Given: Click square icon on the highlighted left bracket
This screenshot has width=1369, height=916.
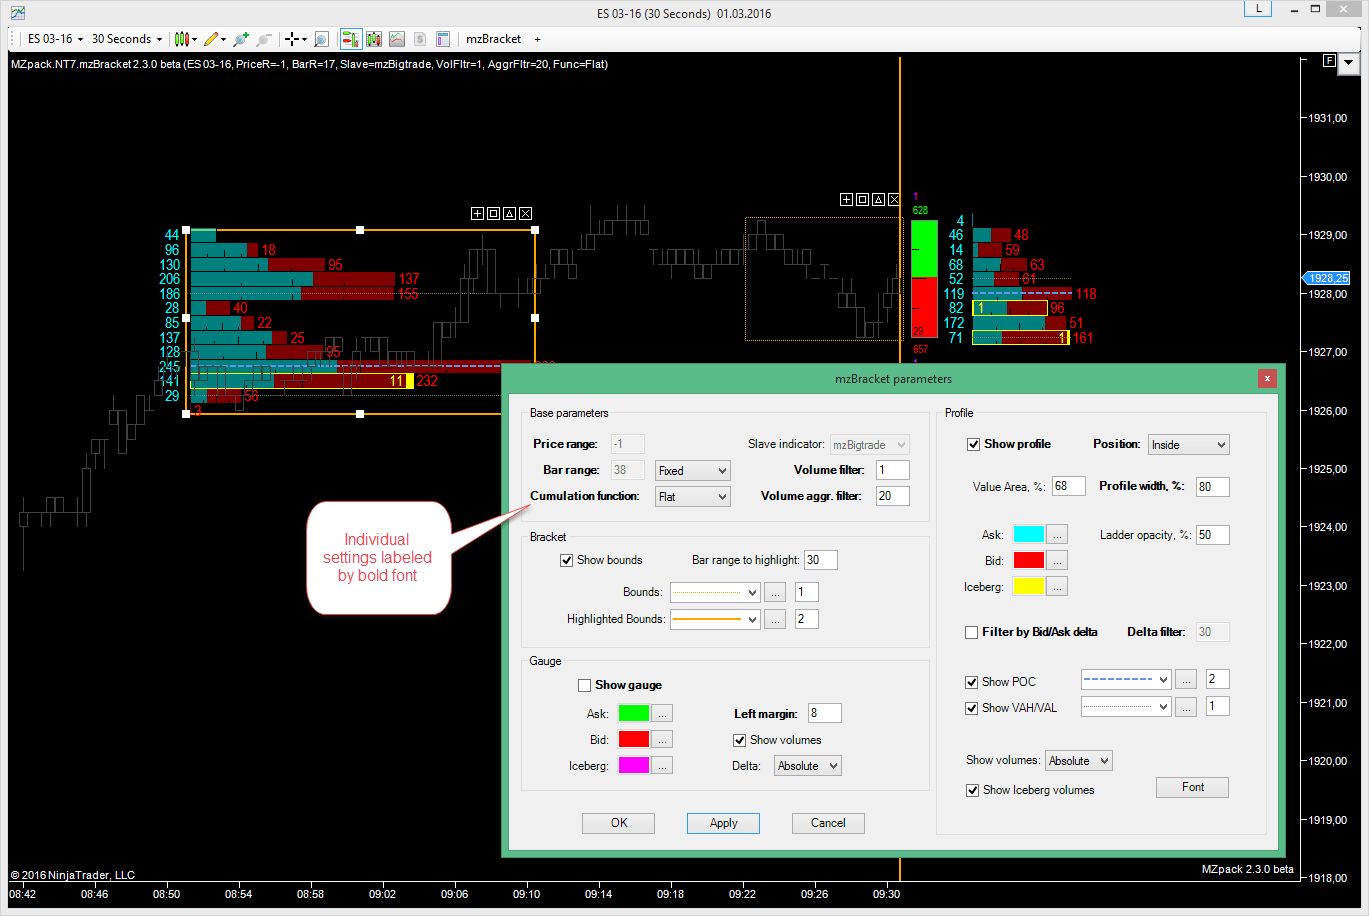Looking at the screenshot, I should [x=493, y=213].
